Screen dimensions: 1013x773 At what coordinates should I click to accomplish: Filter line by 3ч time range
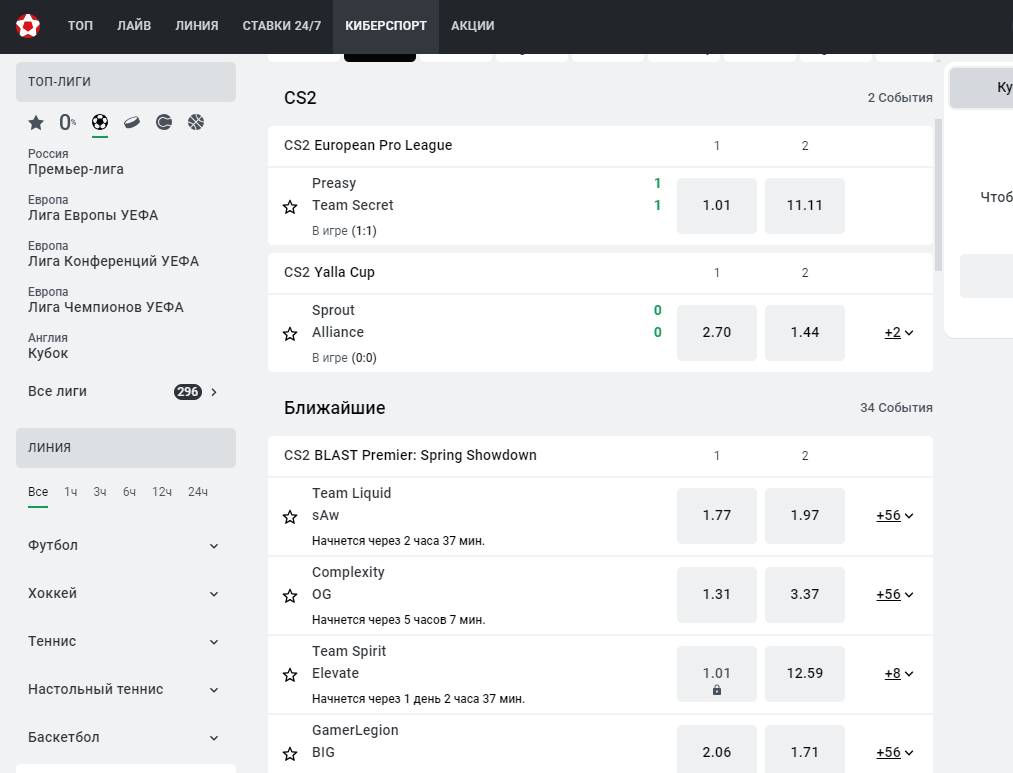(x=99, y=492)
